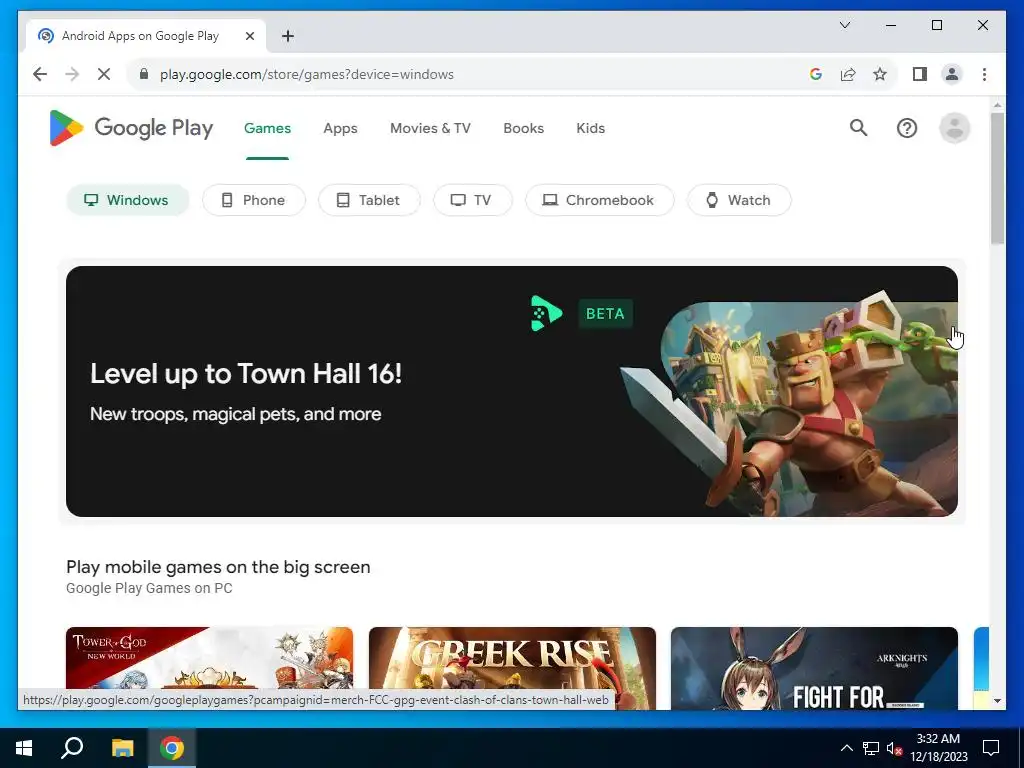The image size is (1024, 768).
Task: Open the Greek Rise game card
Action: point(512,668)
